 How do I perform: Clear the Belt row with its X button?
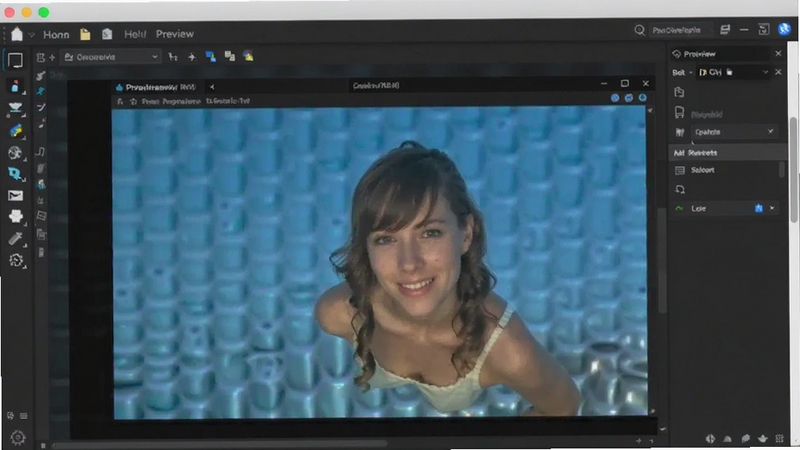click(778, 72)
